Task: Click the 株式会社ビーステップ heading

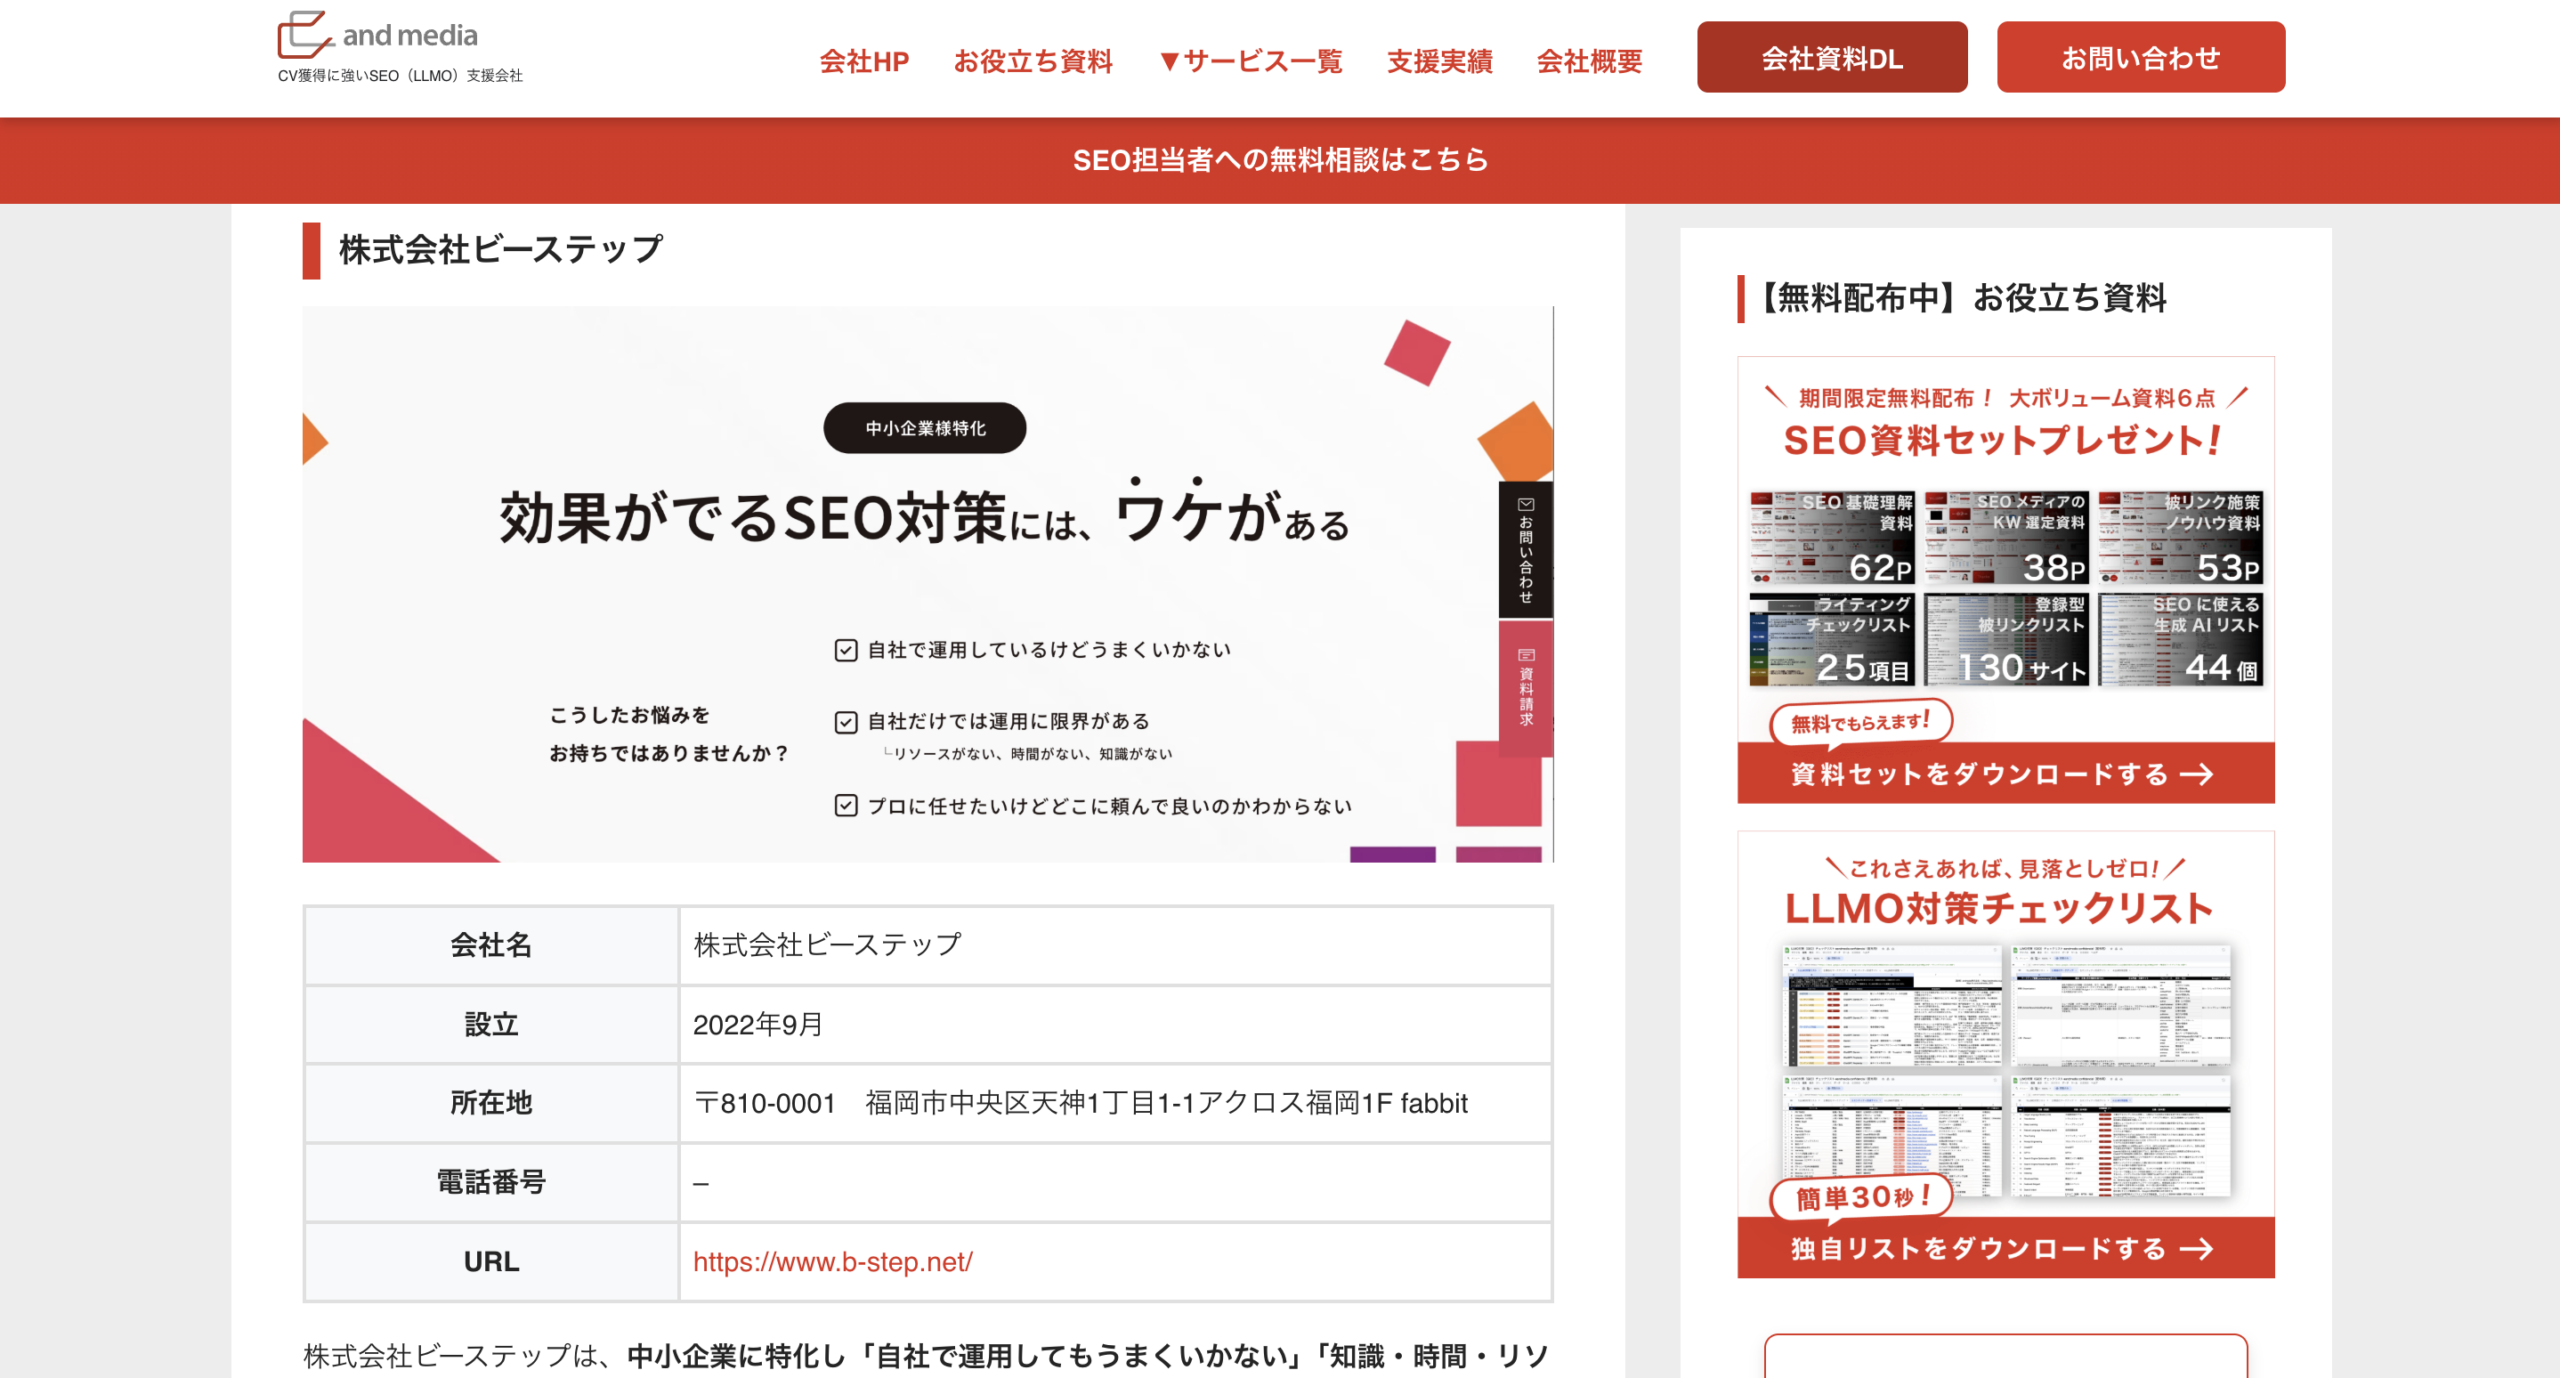Action: point(501,249)
